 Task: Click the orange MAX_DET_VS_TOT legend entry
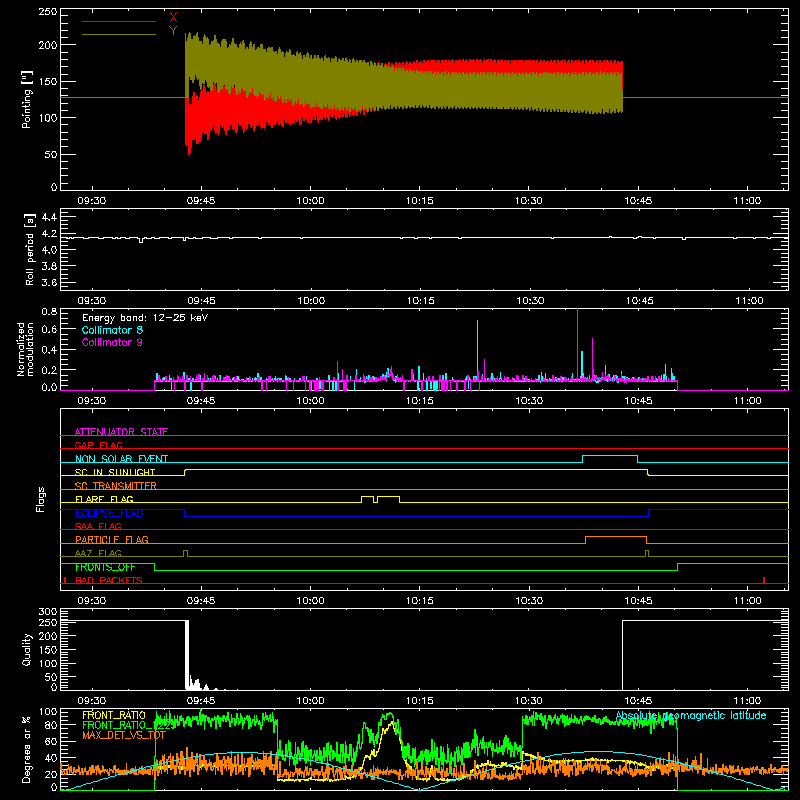point(124,735)
